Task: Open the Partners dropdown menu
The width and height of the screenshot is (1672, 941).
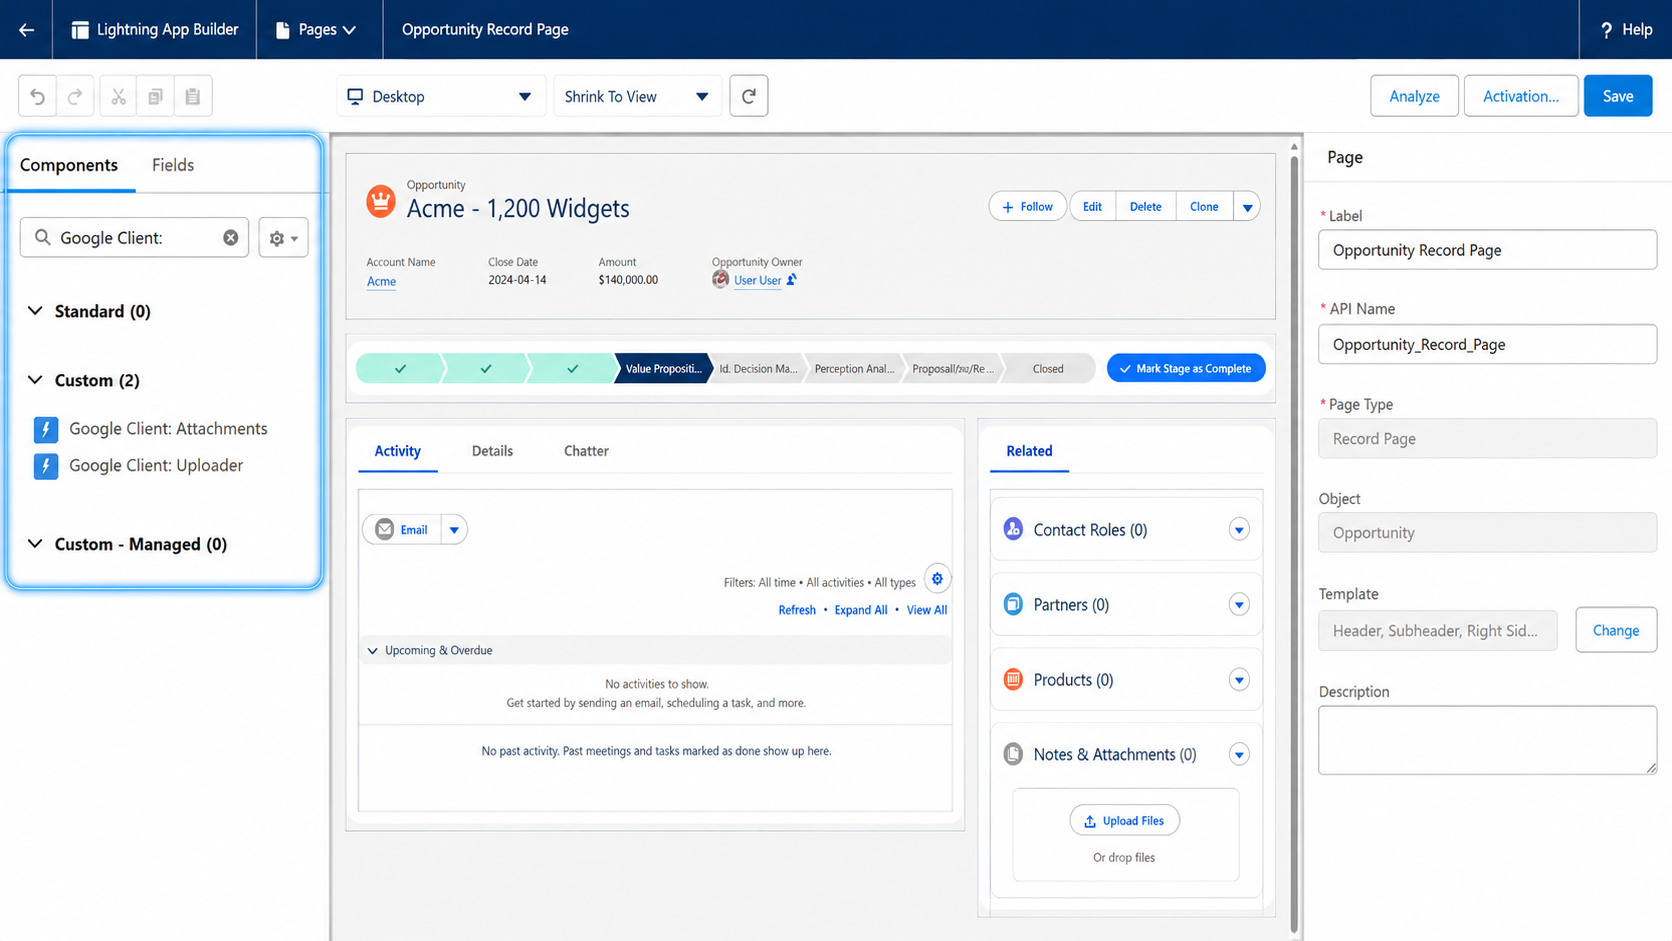Action: [1239, 605]
